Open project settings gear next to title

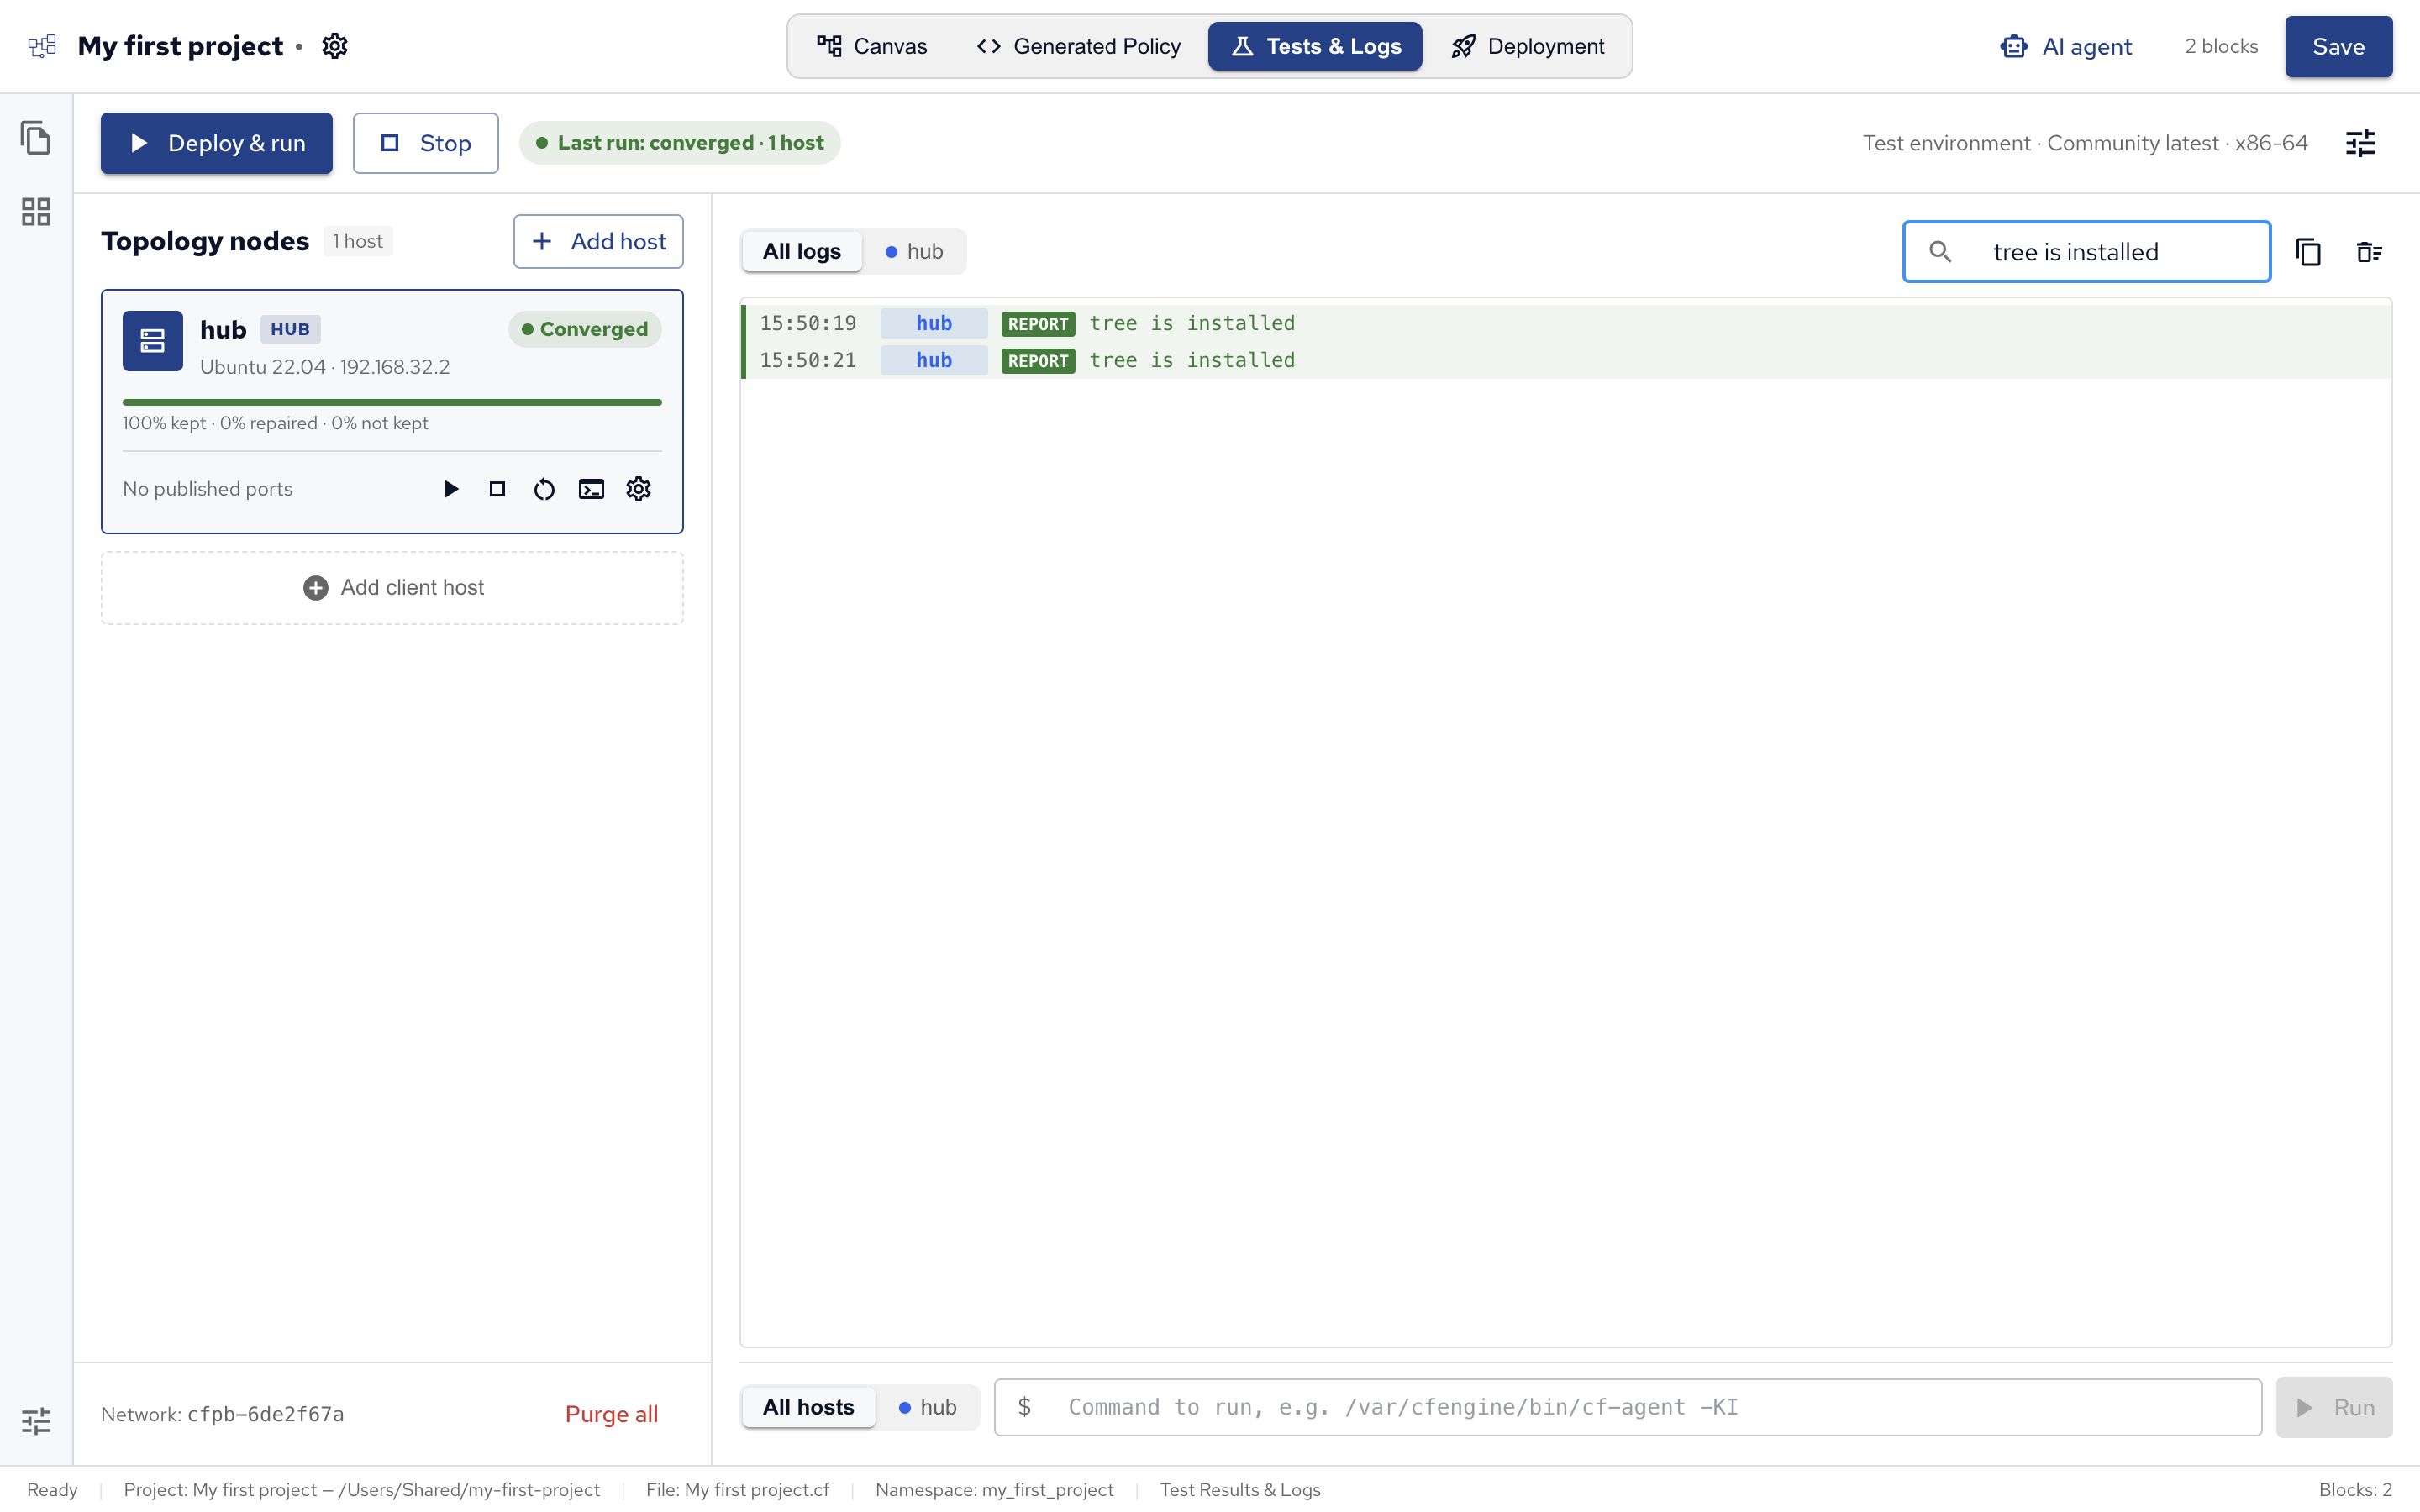pyautogui.click(x=334, y=46)
